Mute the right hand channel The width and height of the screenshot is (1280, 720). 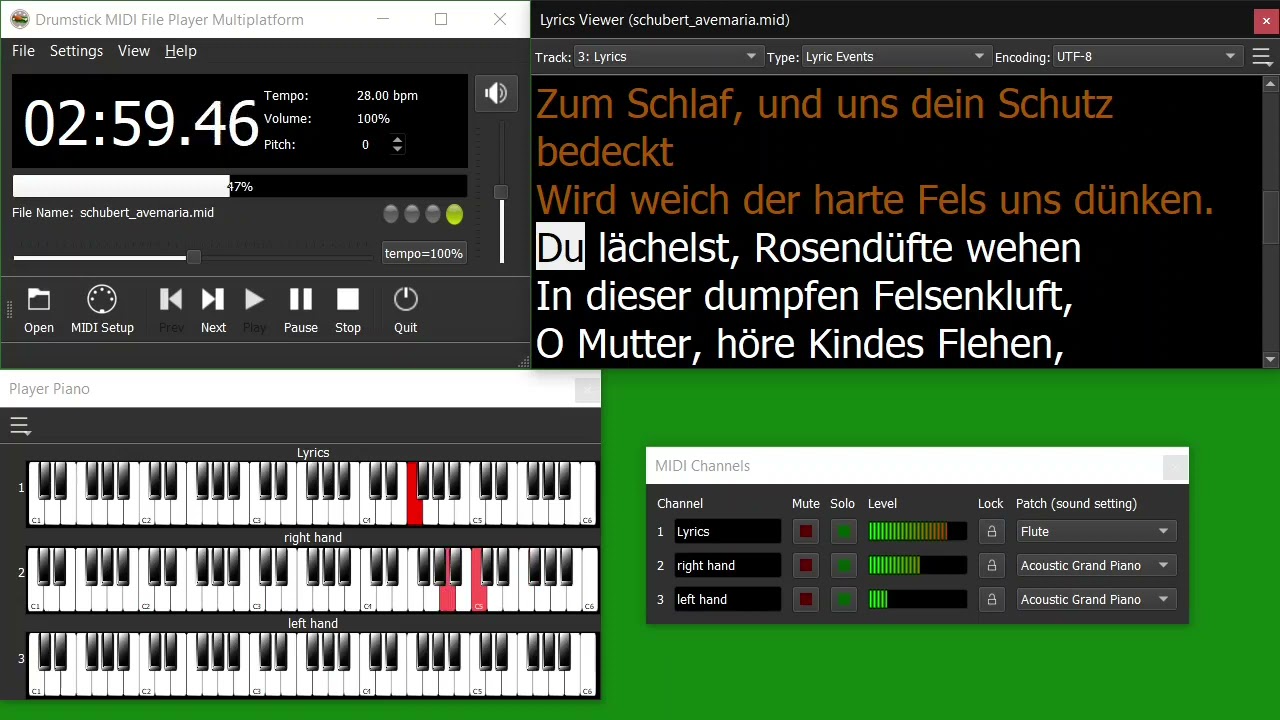click(806, 566)
